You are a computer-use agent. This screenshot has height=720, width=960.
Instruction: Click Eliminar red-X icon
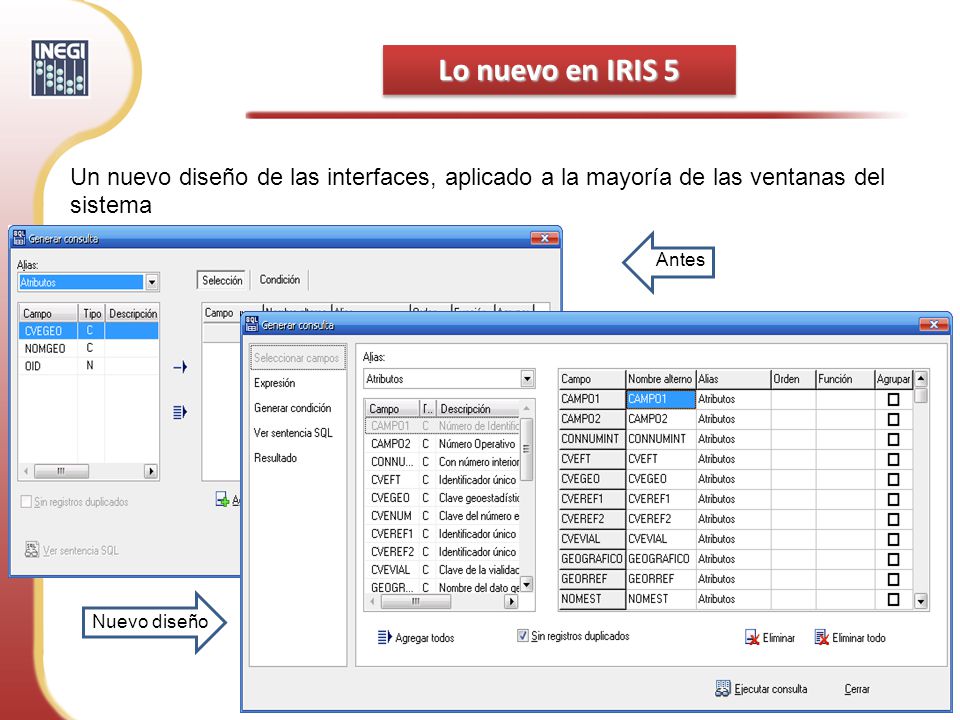point(752,637)
